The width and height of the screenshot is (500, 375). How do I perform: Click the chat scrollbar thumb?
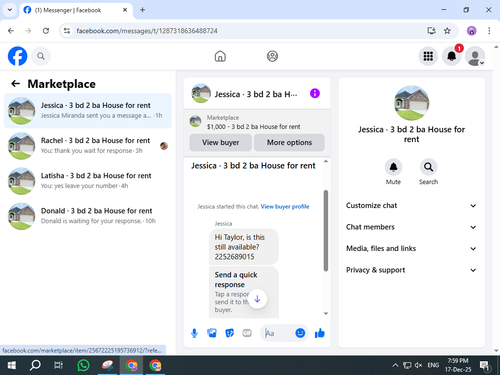point(326,231)
